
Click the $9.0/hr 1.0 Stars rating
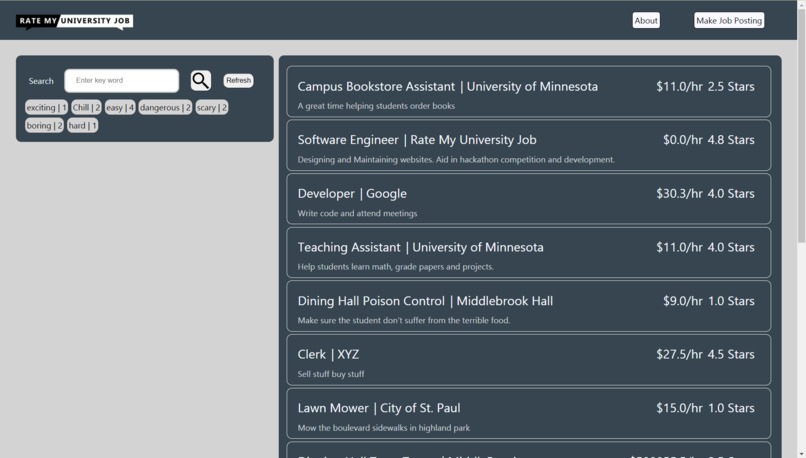click(x=708, y=301)
